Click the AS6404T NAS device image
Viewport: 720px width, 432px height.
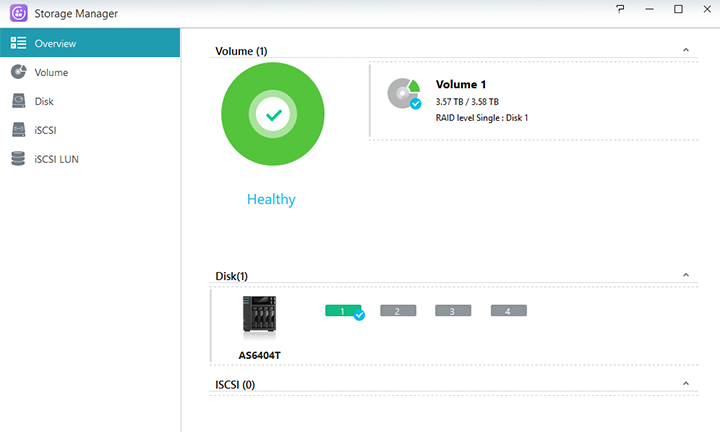click(x=259, y=317)
